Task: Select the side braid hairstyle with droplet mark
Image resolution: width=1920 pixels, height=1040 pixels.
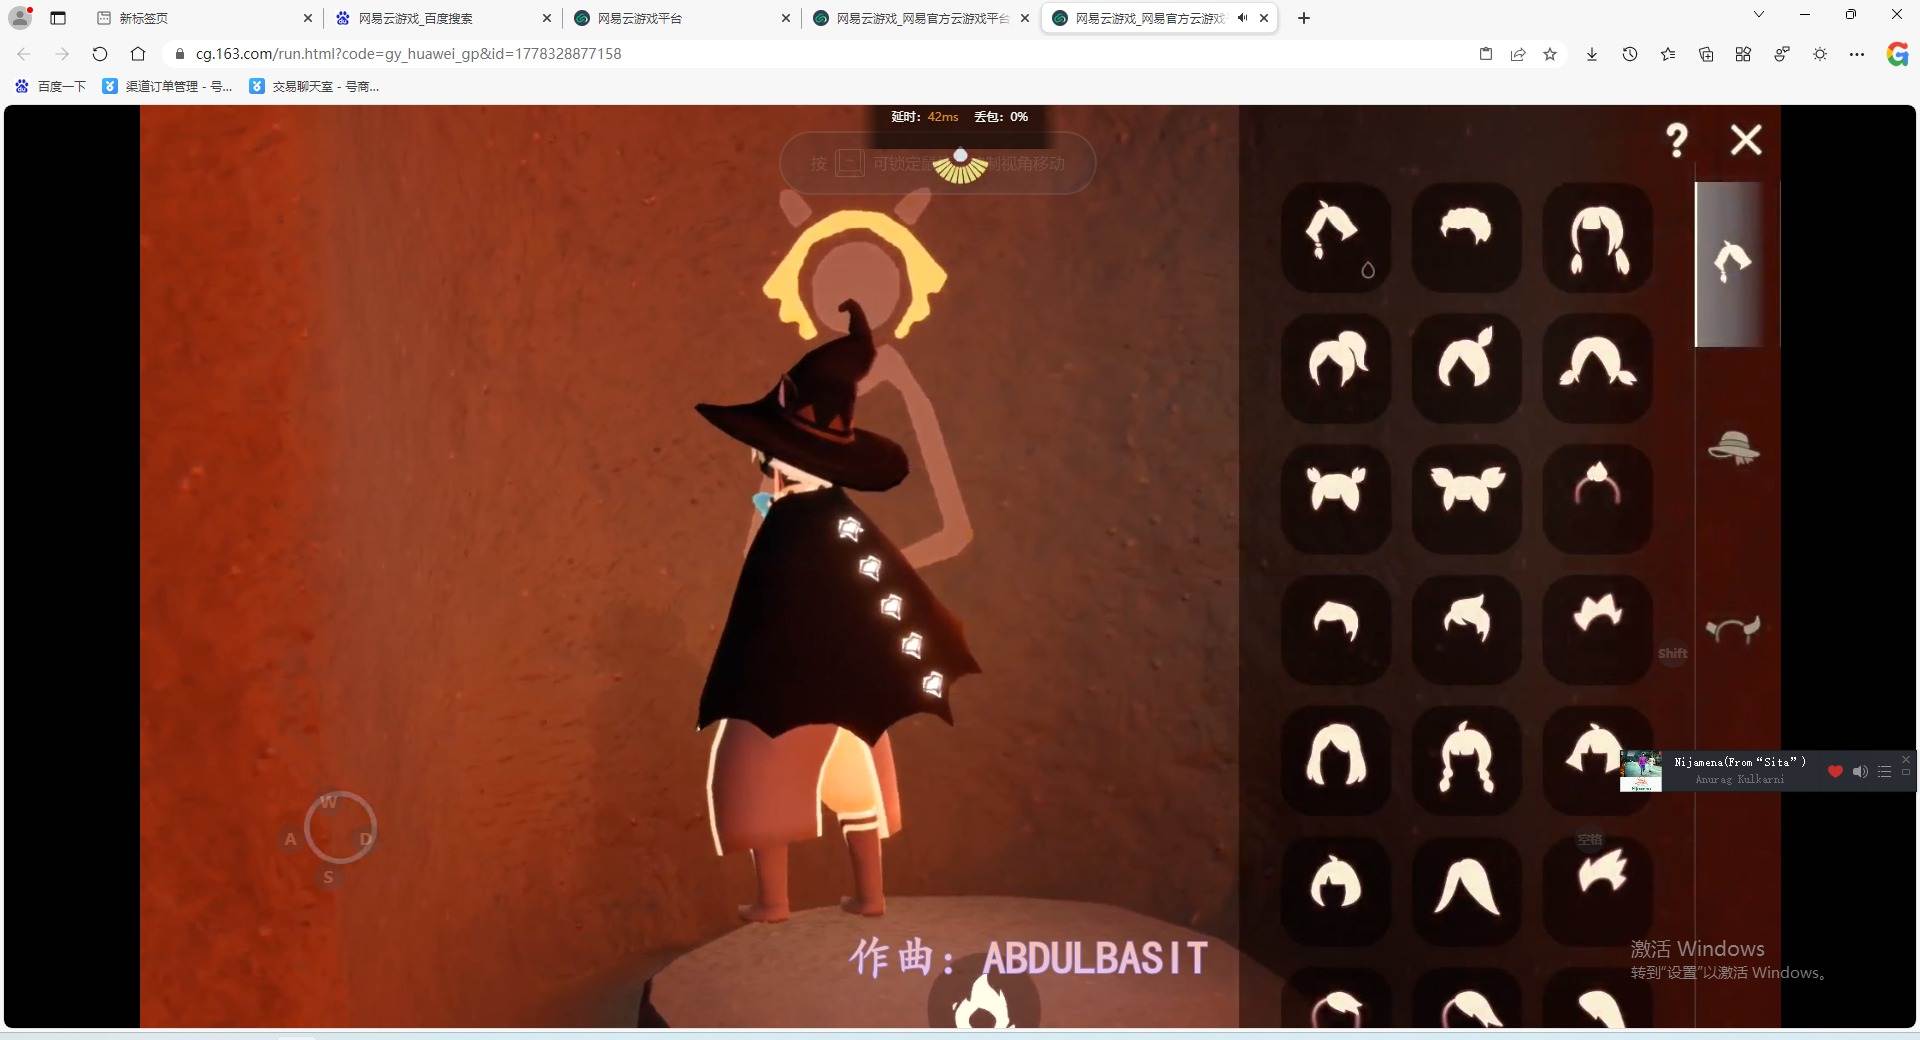Action: (1336, 238)
